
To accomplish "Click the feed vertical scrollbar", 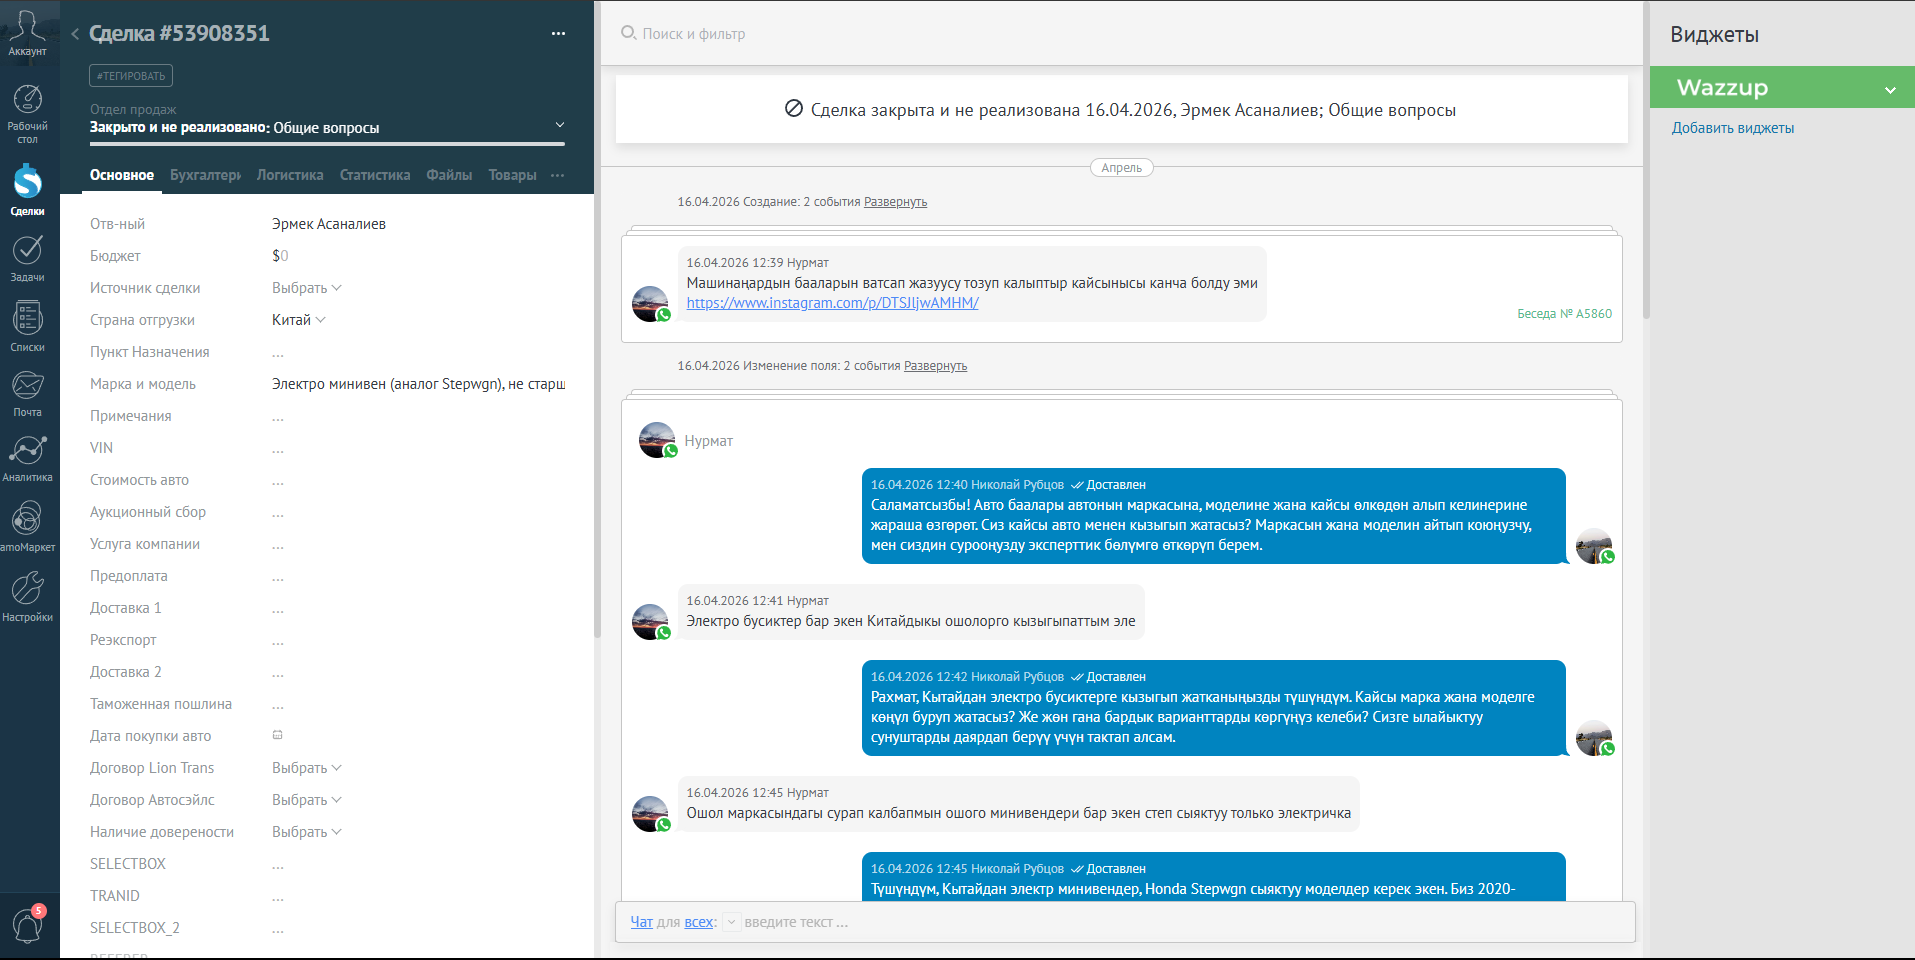I will [1646, 160].
